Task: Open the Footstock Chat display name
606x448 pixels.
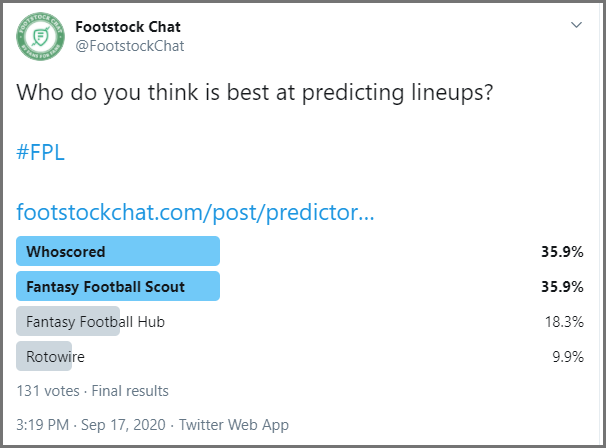Action: (x=128, y=27)
